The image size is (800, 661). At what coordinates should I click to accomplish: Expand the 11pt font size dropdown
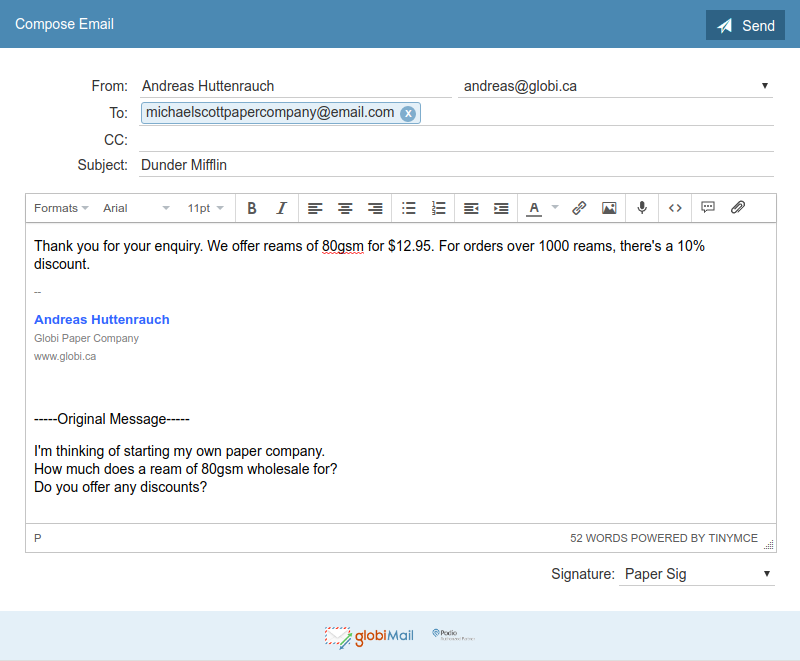[x=205, y=208]
